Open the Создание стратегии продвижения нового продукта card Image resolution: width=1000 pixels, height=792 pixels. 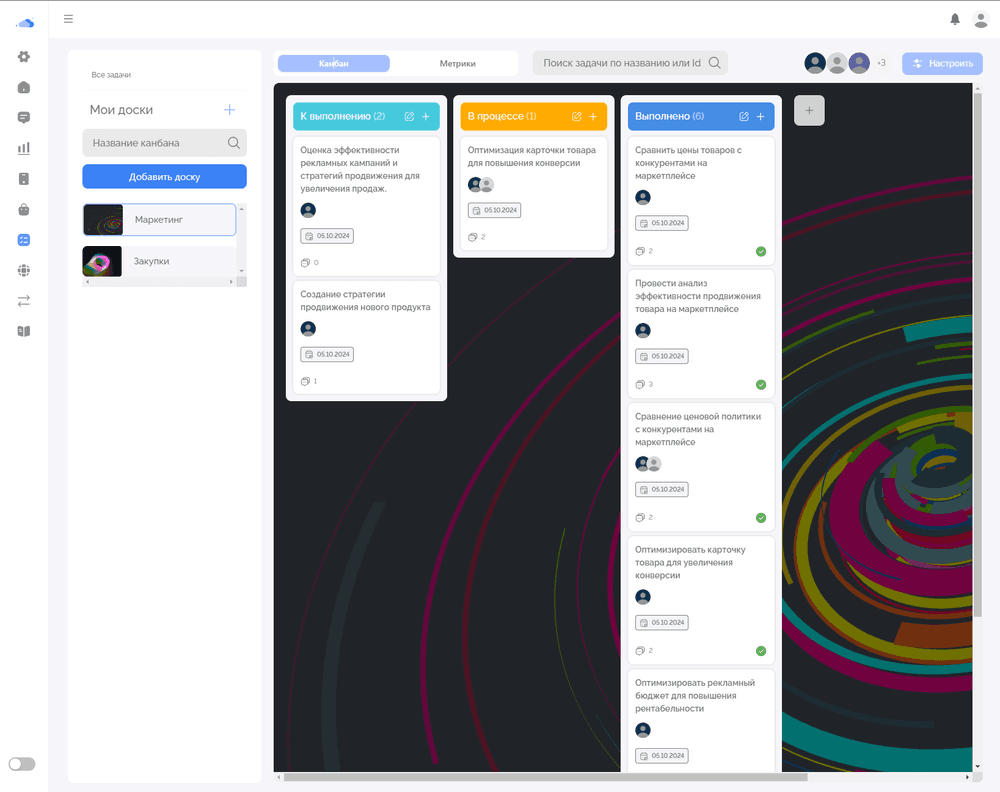point(366,337)
